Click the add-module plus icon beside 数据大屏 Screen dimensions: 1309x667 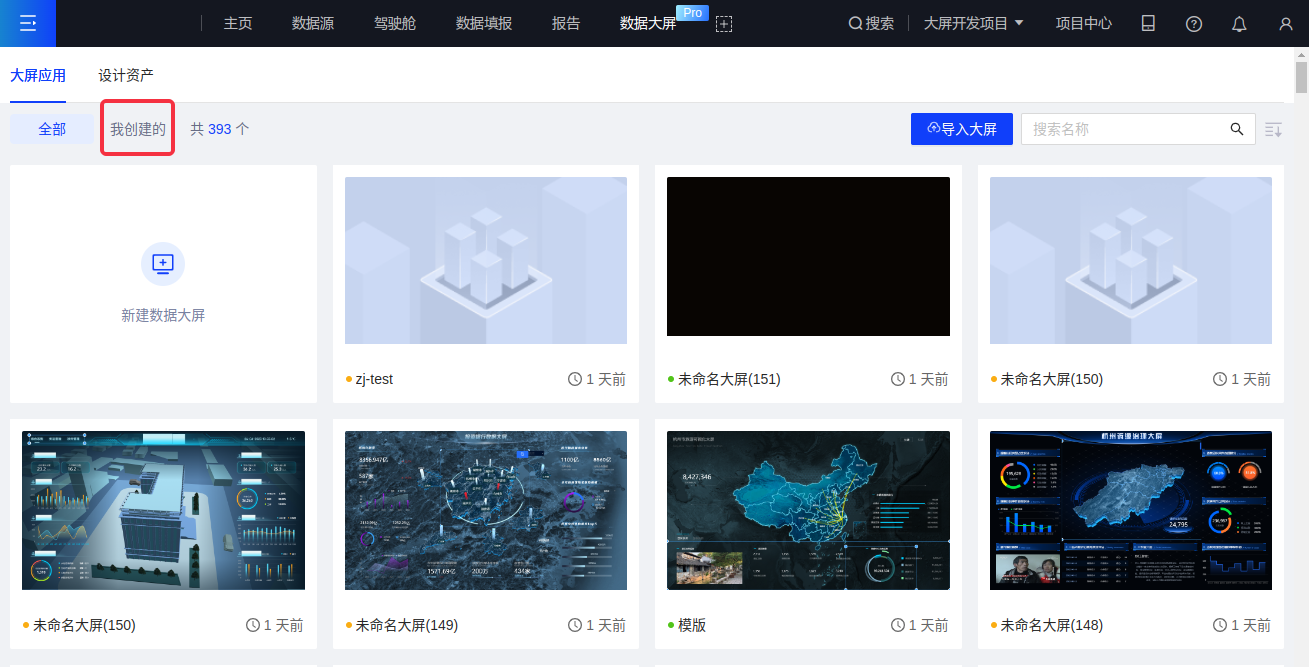pyautogui.click(x=724, y=24)
